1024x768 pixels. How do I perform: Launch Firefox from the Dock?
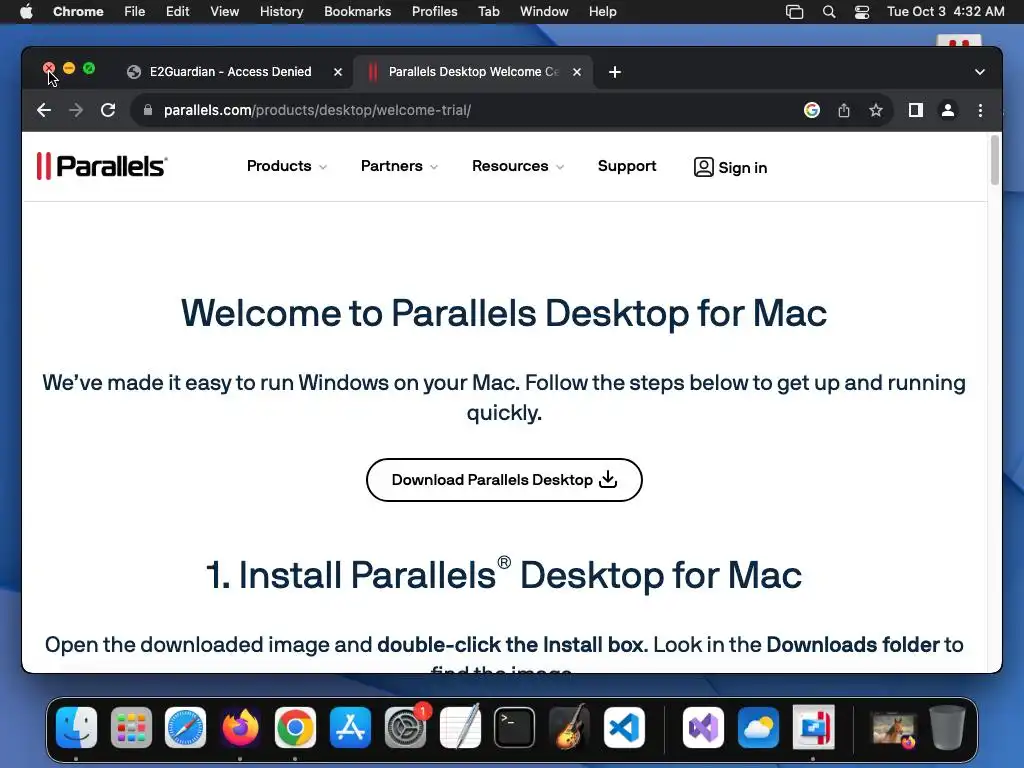[240, 728]
